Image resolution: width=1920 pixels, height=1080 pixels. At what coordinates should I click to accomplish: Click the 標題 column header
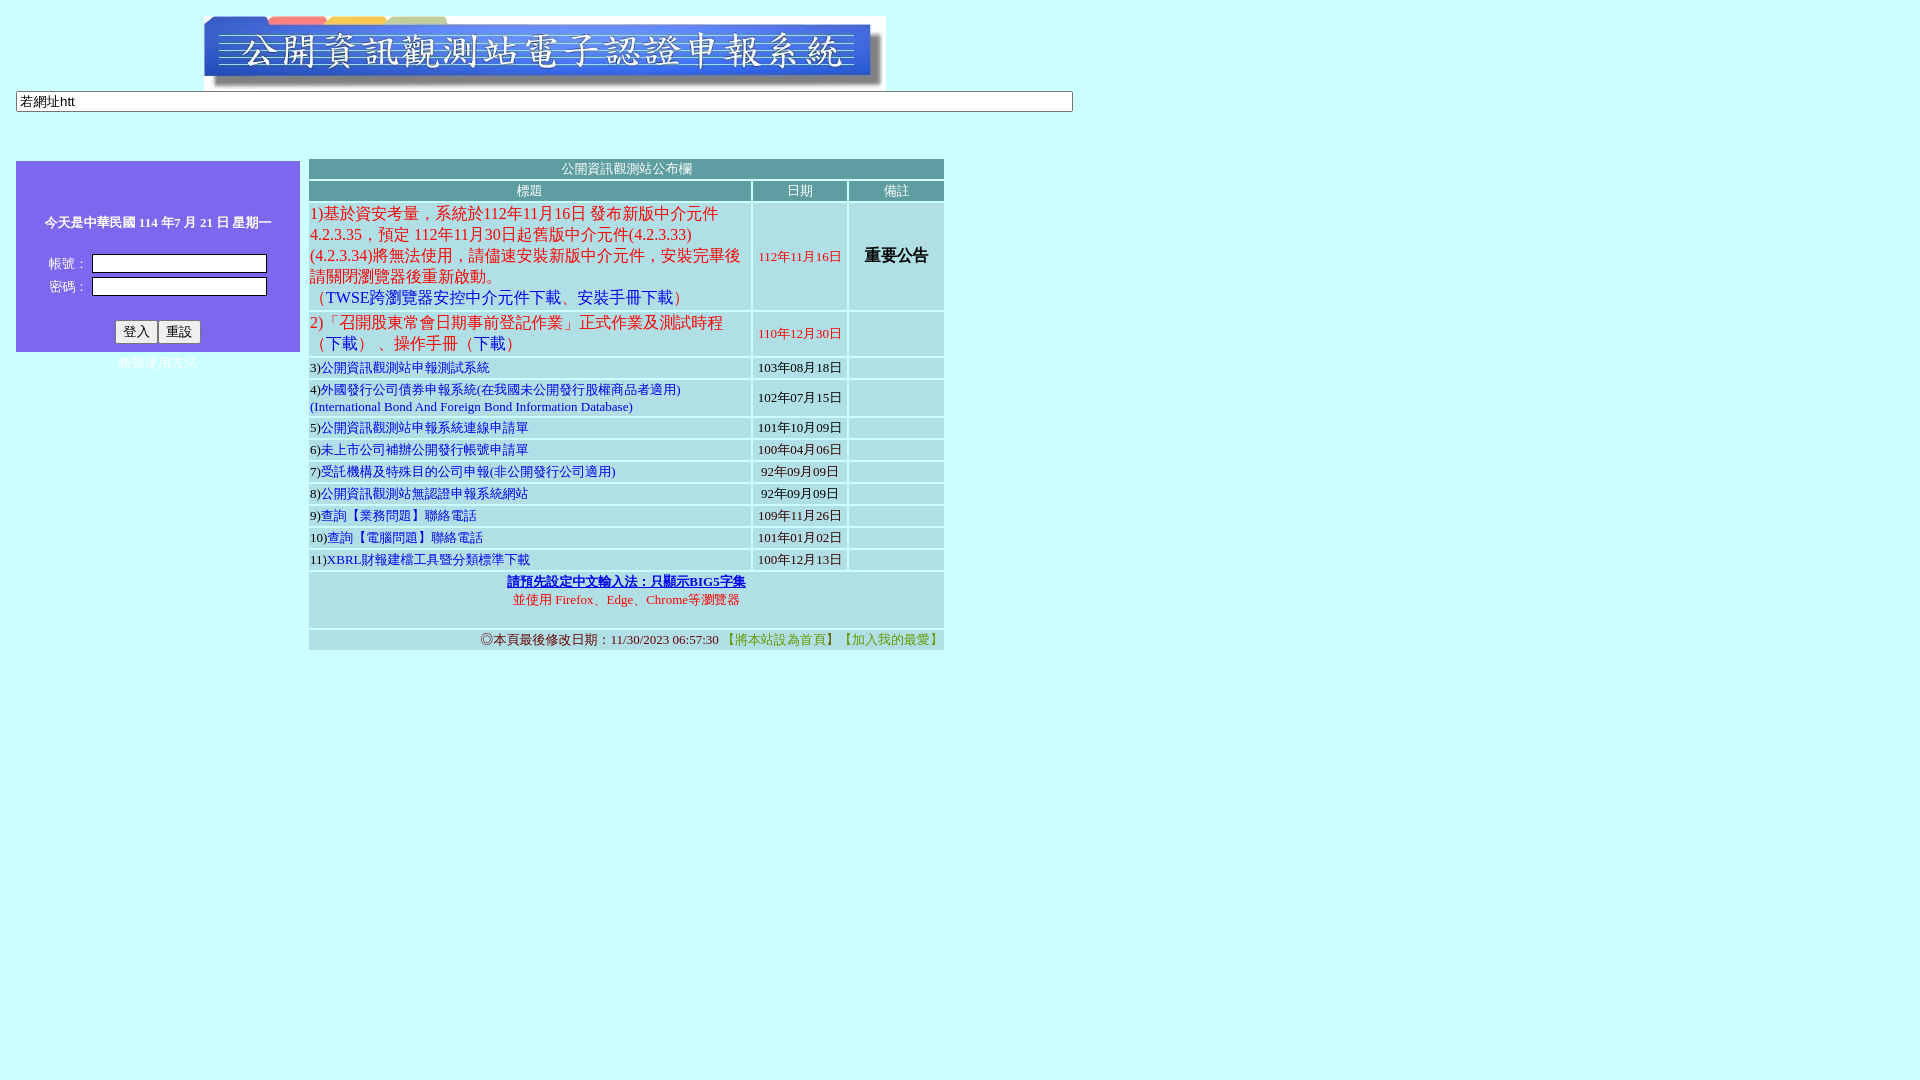pyautogui.click(x=529, y=191)
